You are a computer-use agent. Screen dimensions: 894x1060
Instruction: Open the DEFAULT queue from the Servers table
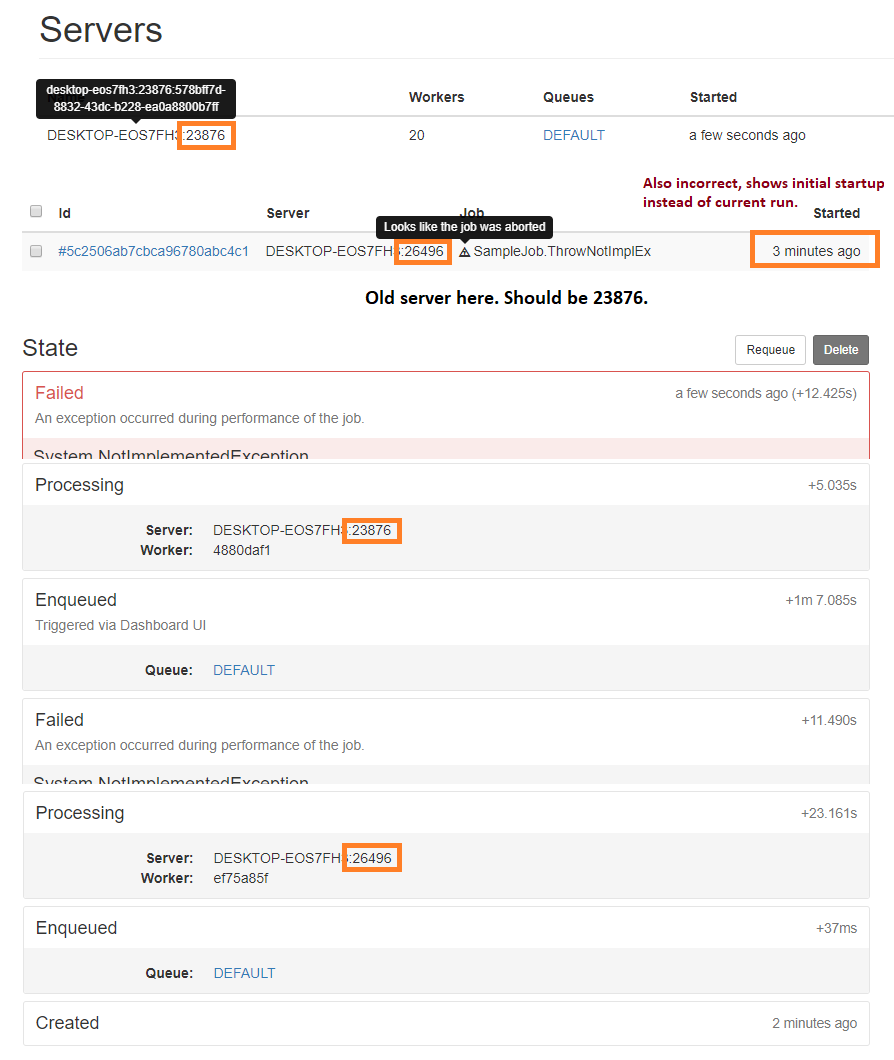pyautogui.click(x=573, y=134)
